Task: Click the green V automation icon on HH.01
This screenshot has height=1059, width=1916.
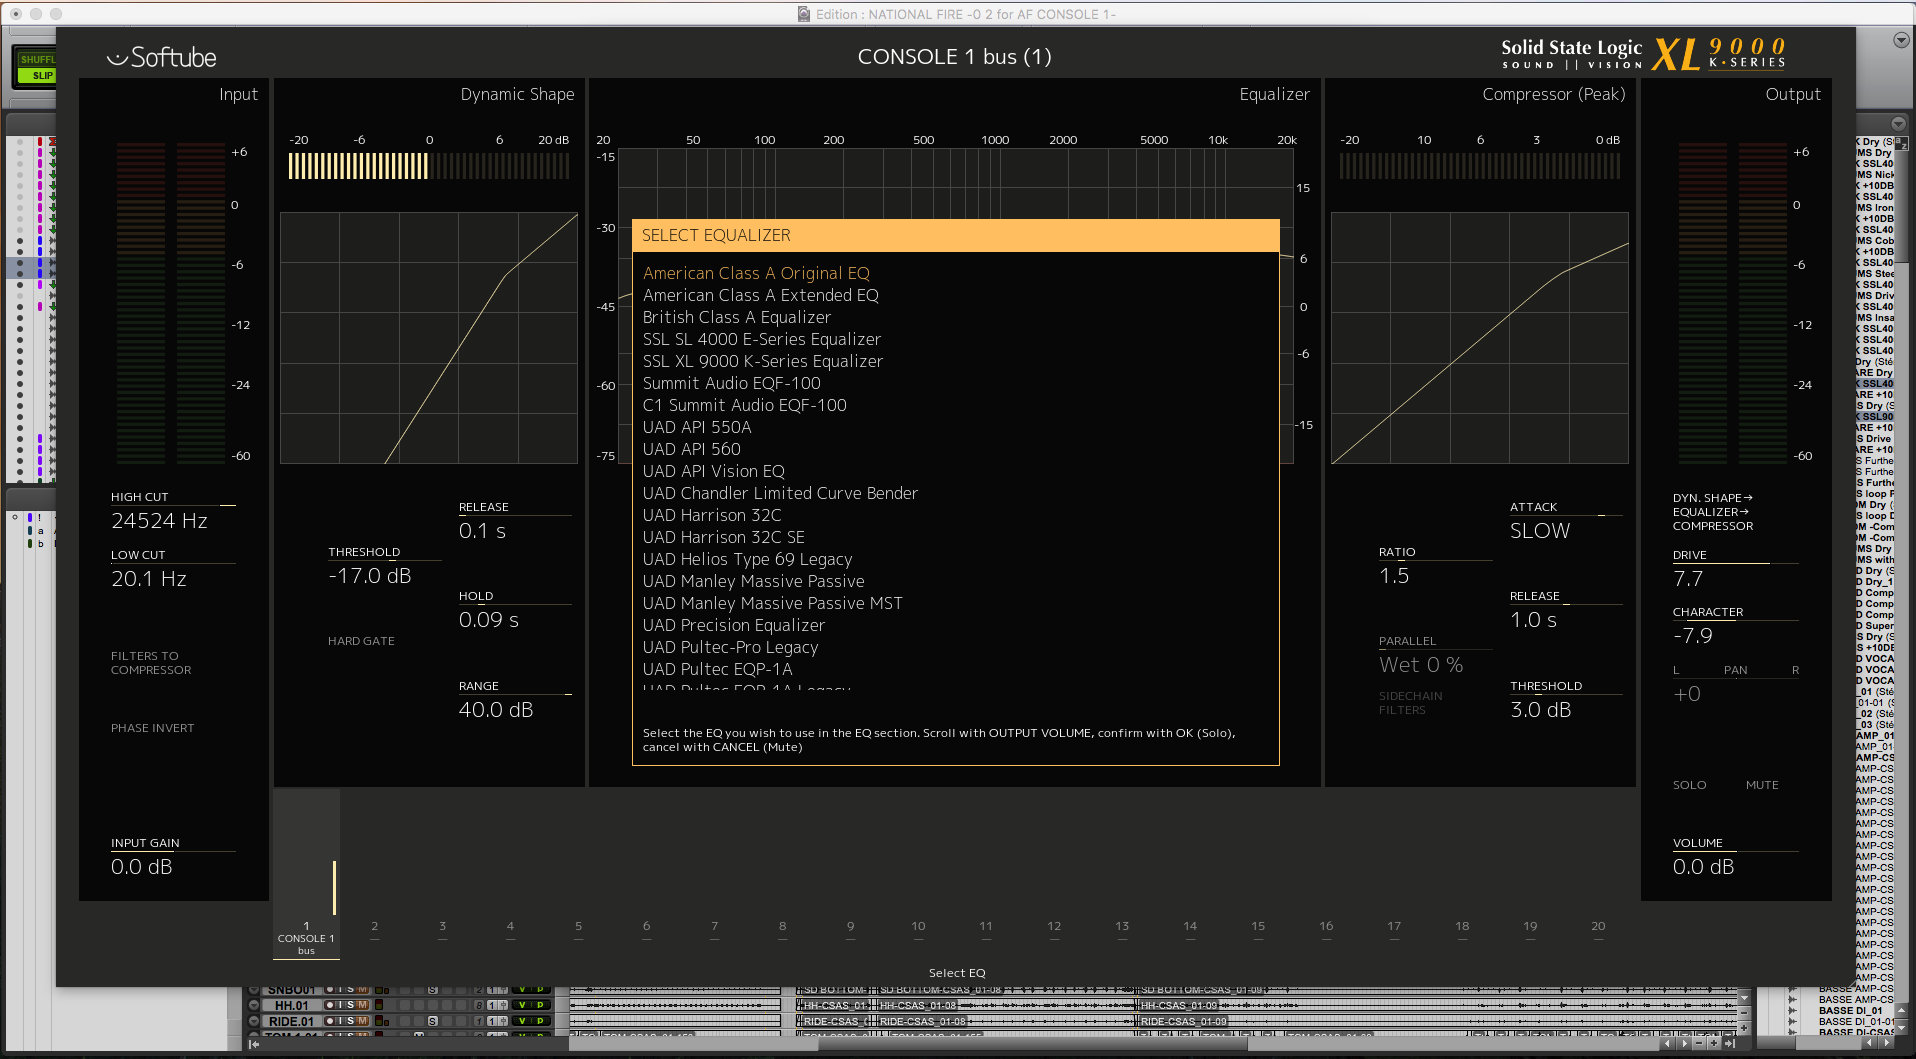Action: 523,1005
